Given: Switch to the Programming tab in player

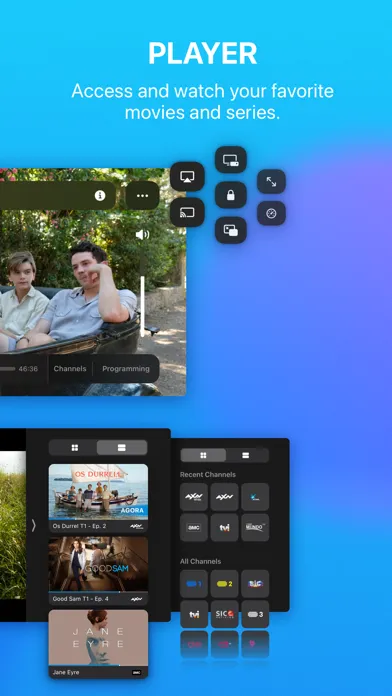Looking at the screenshot, I should (126, 369).
